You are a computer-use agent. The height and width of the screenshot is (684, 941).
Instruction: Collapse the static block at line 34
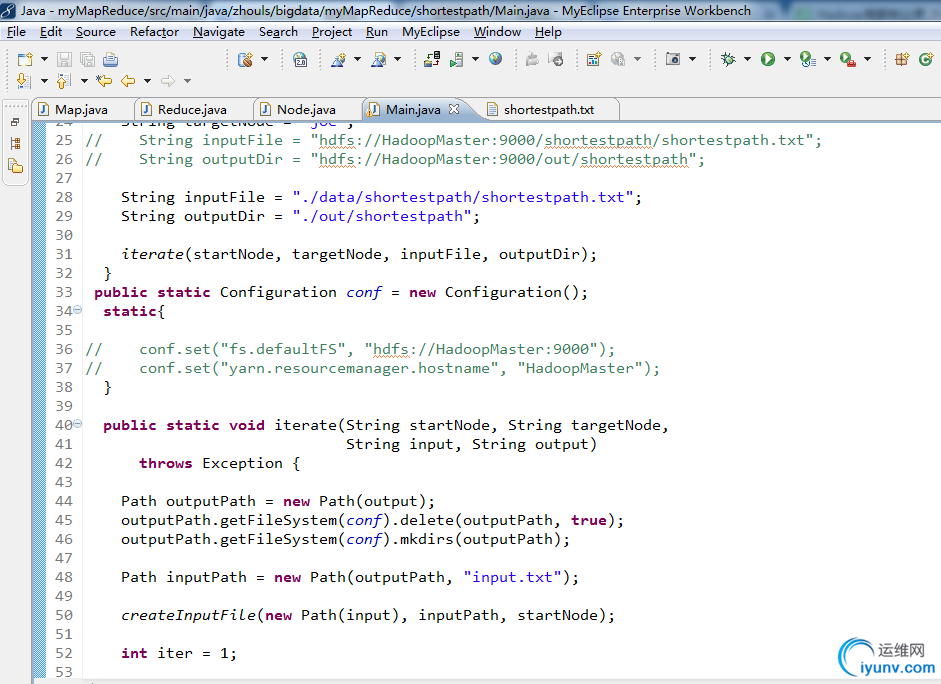point(77,310)
